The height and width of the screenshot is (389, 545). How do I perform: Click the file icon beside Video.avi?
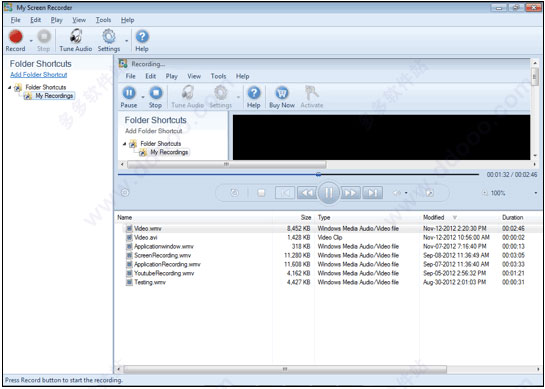pyautogui.click(x=129, y=238)
